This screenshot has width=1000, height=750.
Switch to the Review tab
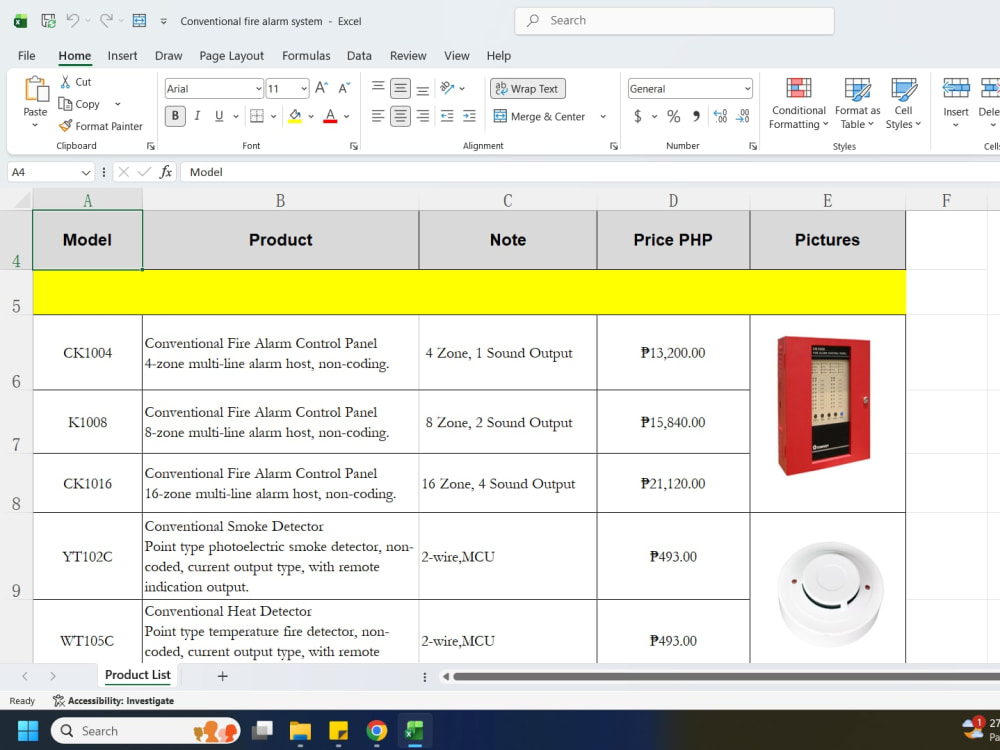(x=408, y=55)
